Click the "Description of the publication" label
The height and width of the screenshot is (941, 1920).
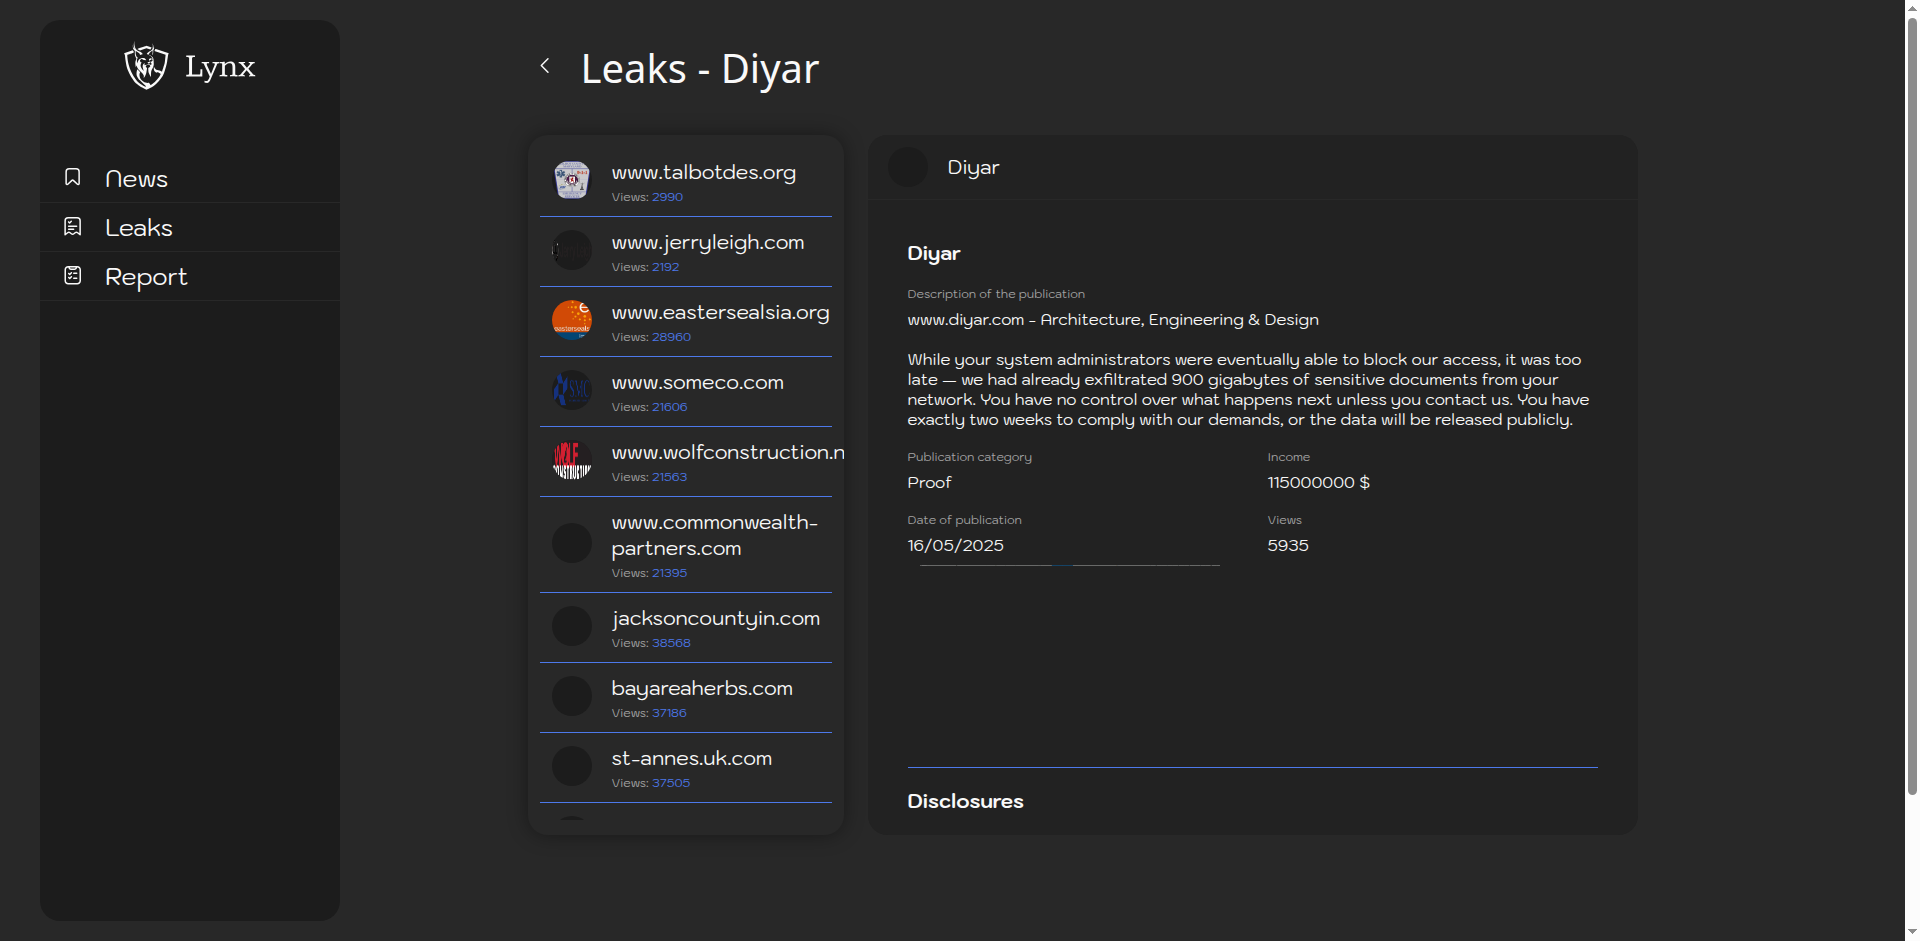[996, 294]
